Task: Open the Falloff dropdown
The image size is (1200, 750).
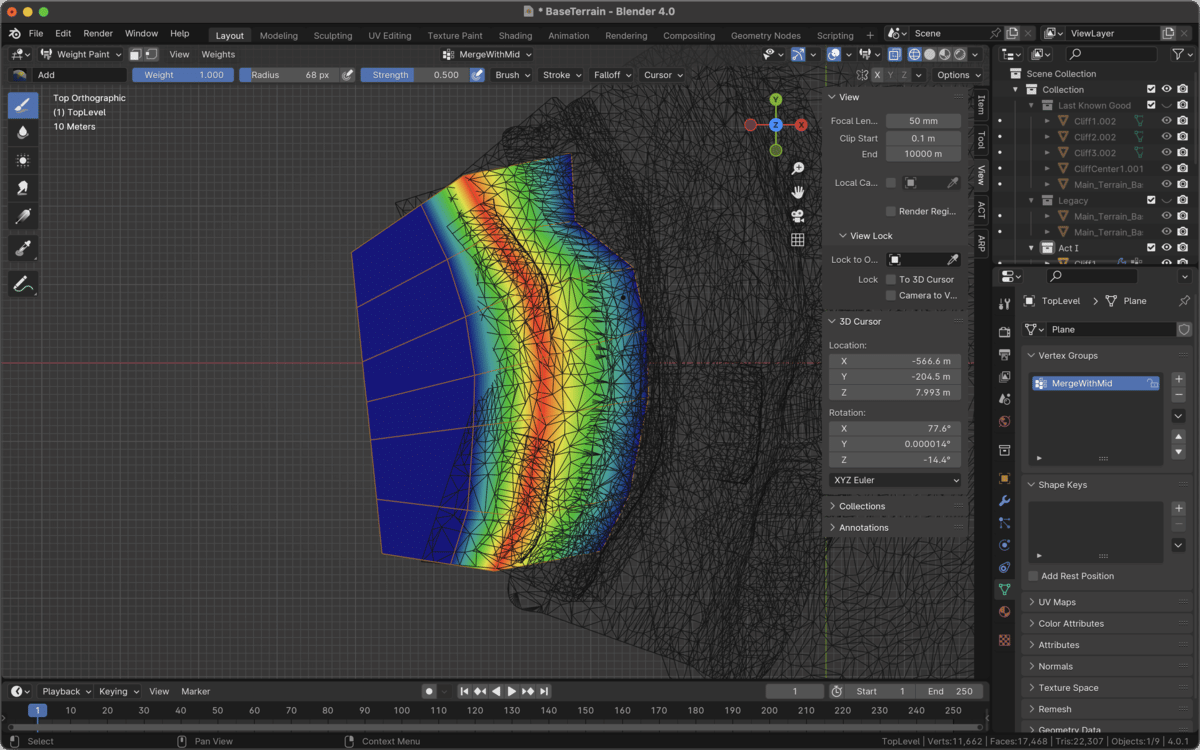Action: pyautogui.click(x=612, y=75)
